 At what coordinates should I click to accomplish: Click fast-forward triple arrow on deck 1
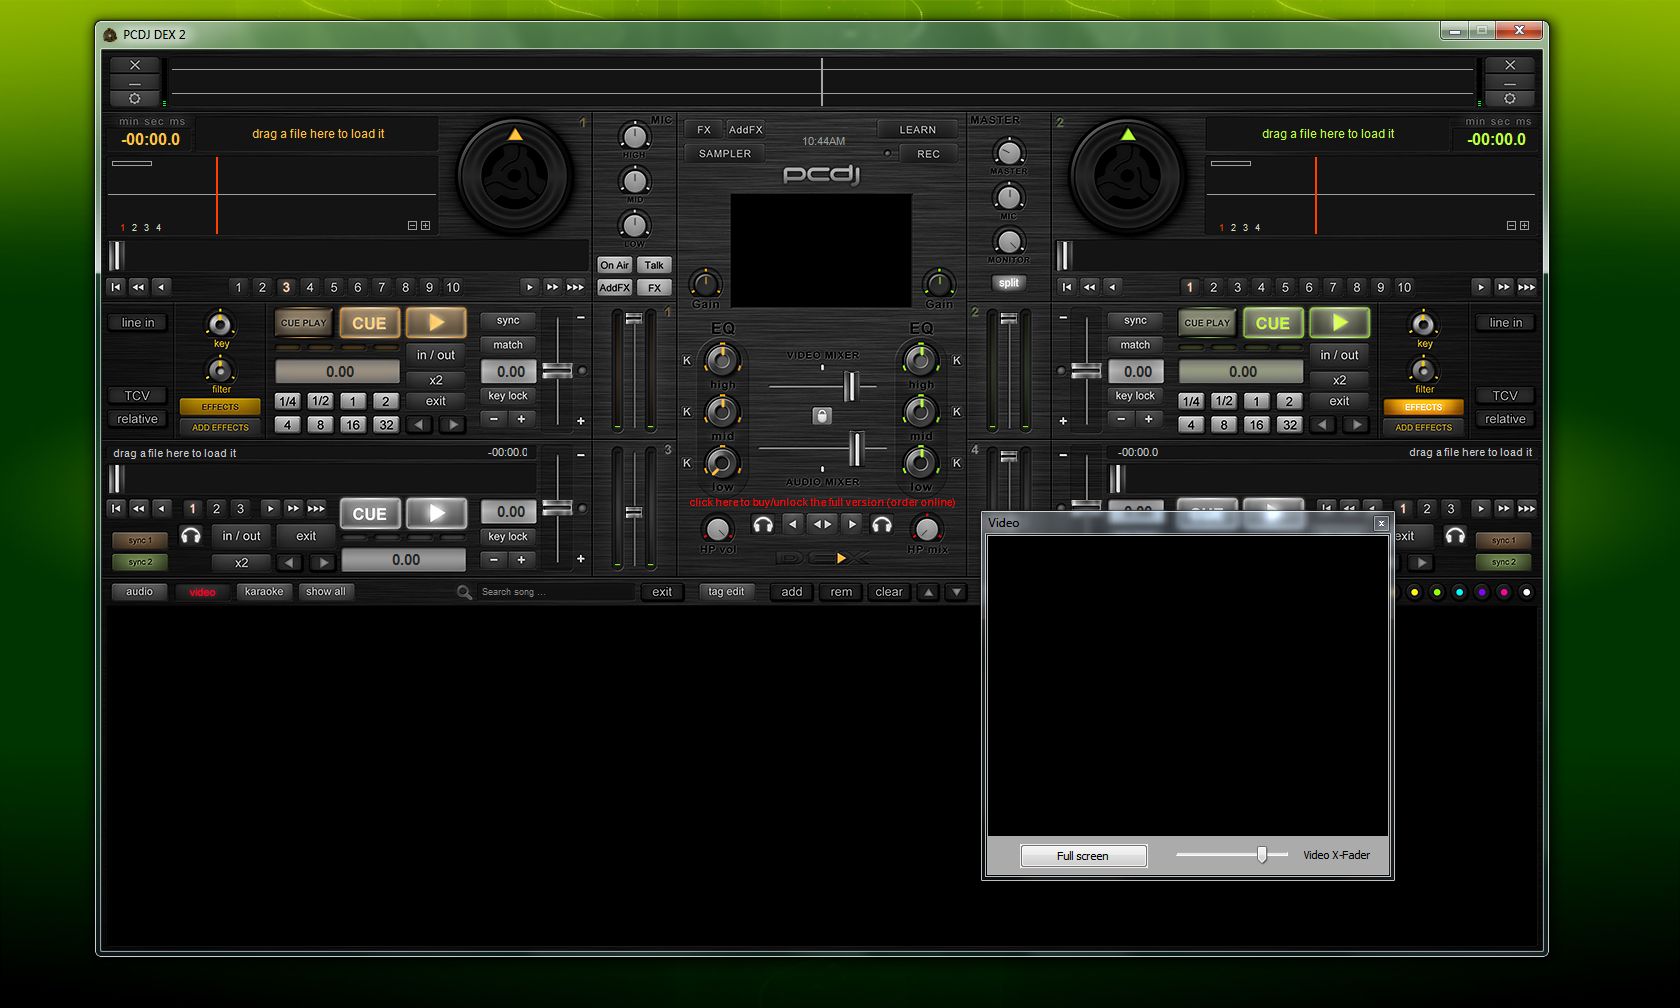click(575, 287)
